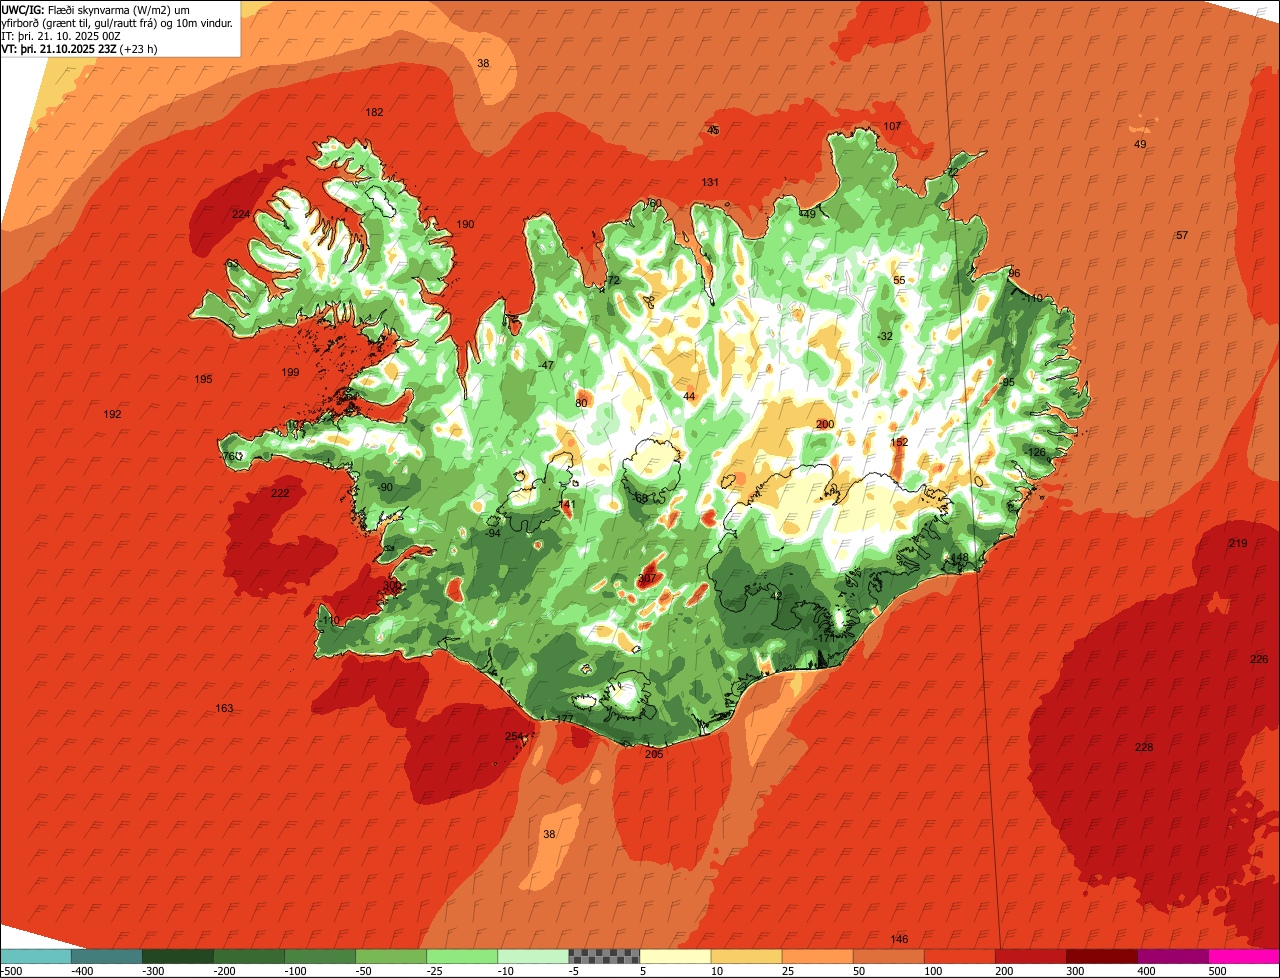Click the map value '131' off the north coast
This screenshot has width=1280, height=978.
[x=710, y=182]
